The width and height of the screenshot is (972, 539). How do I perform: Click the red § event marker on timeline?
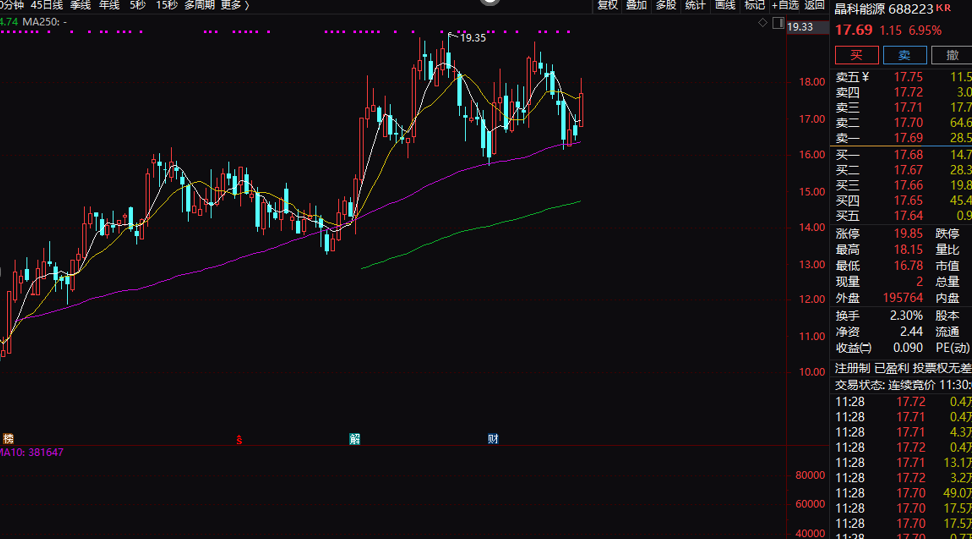(238, 439)
